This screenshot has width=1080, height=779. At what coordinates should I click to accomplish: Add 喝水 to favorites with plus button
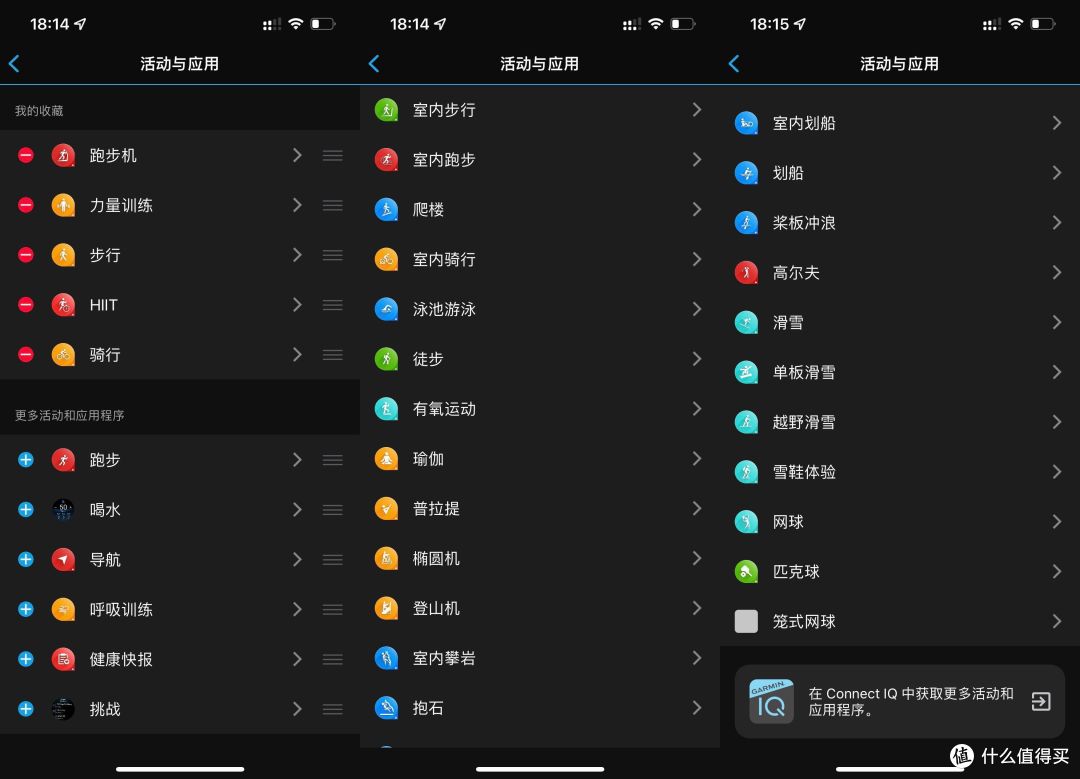(25, 510)
